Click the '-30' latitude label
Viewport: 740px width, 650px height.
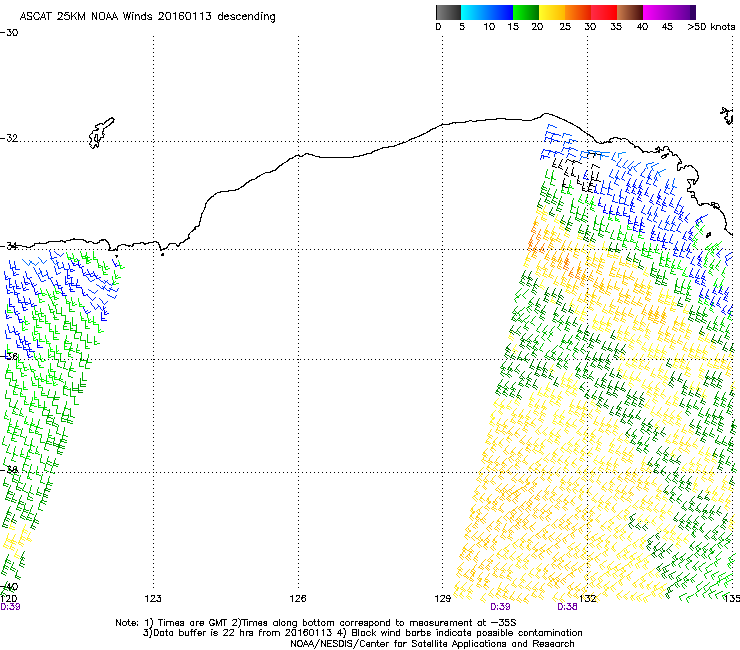(9, 33)
